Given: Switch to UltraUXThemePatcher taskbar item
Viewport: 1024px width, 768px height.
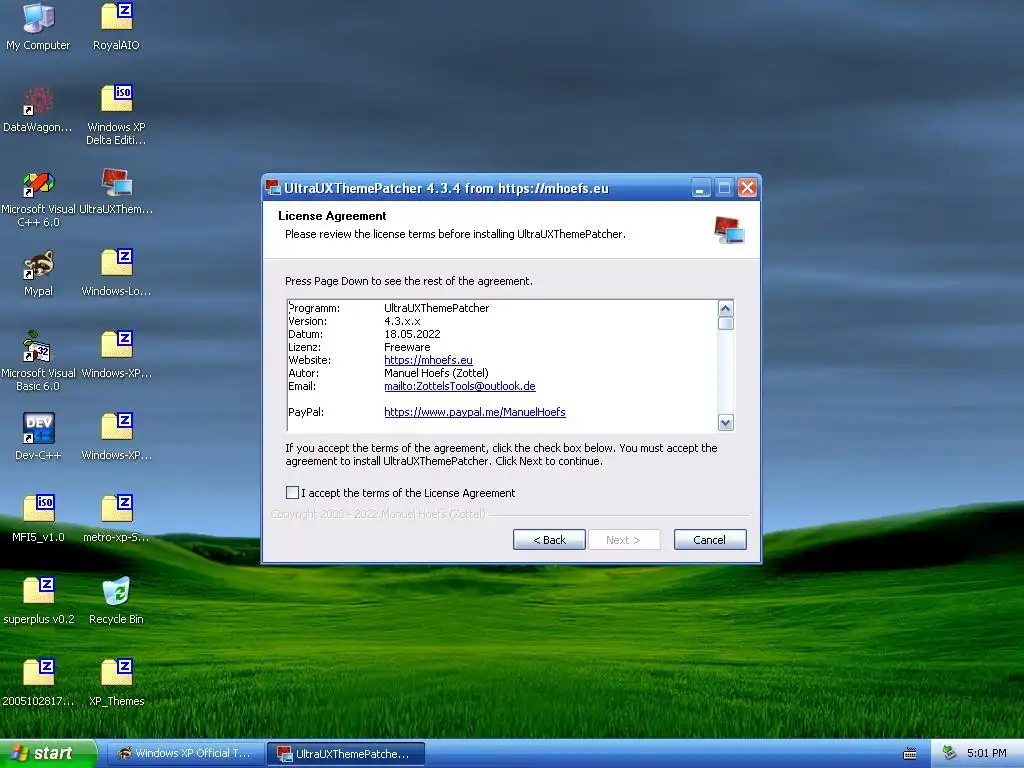Looking at the screenshot, I should point(346,754).
